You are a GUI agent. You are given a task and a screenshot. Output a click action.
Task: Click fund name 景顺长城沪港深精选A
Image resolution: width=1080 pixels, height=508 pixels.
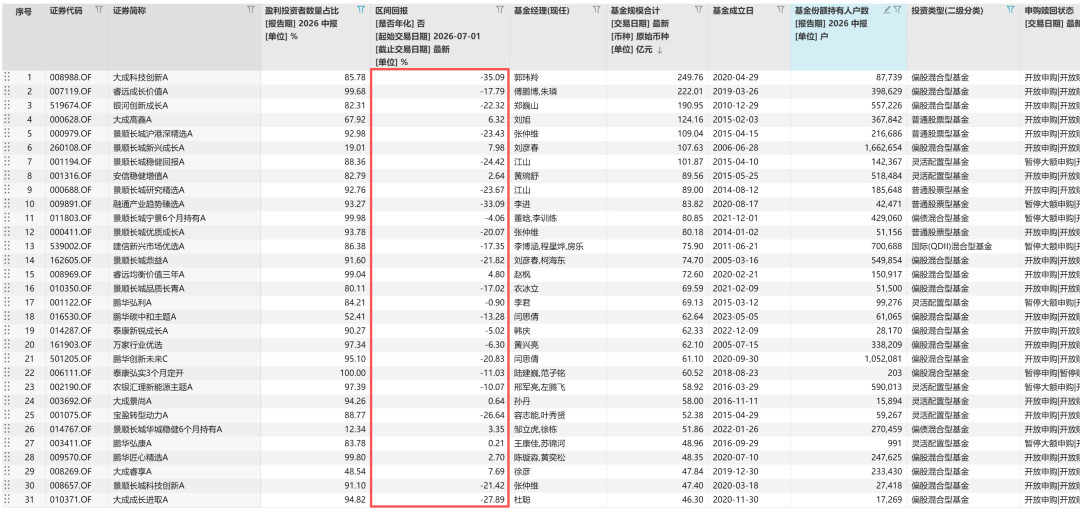pos(153,134)
